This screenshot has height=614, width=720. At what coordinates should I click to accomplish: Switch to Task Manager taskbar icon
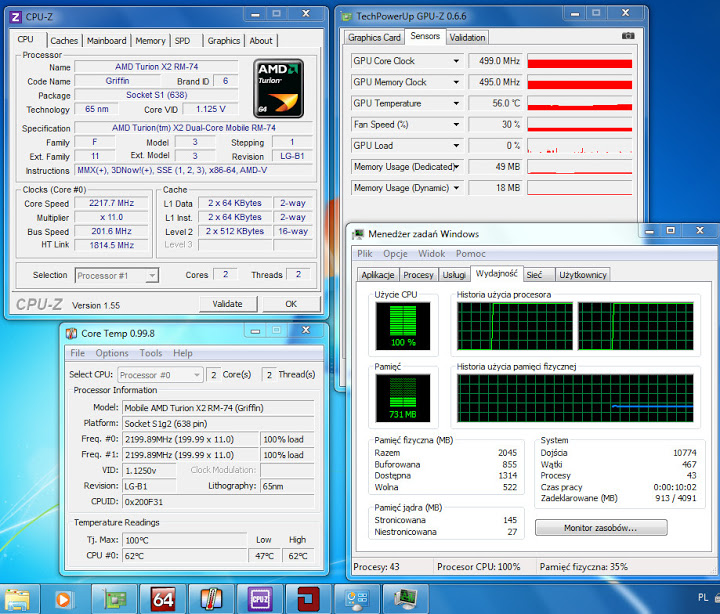coord(405,598)
